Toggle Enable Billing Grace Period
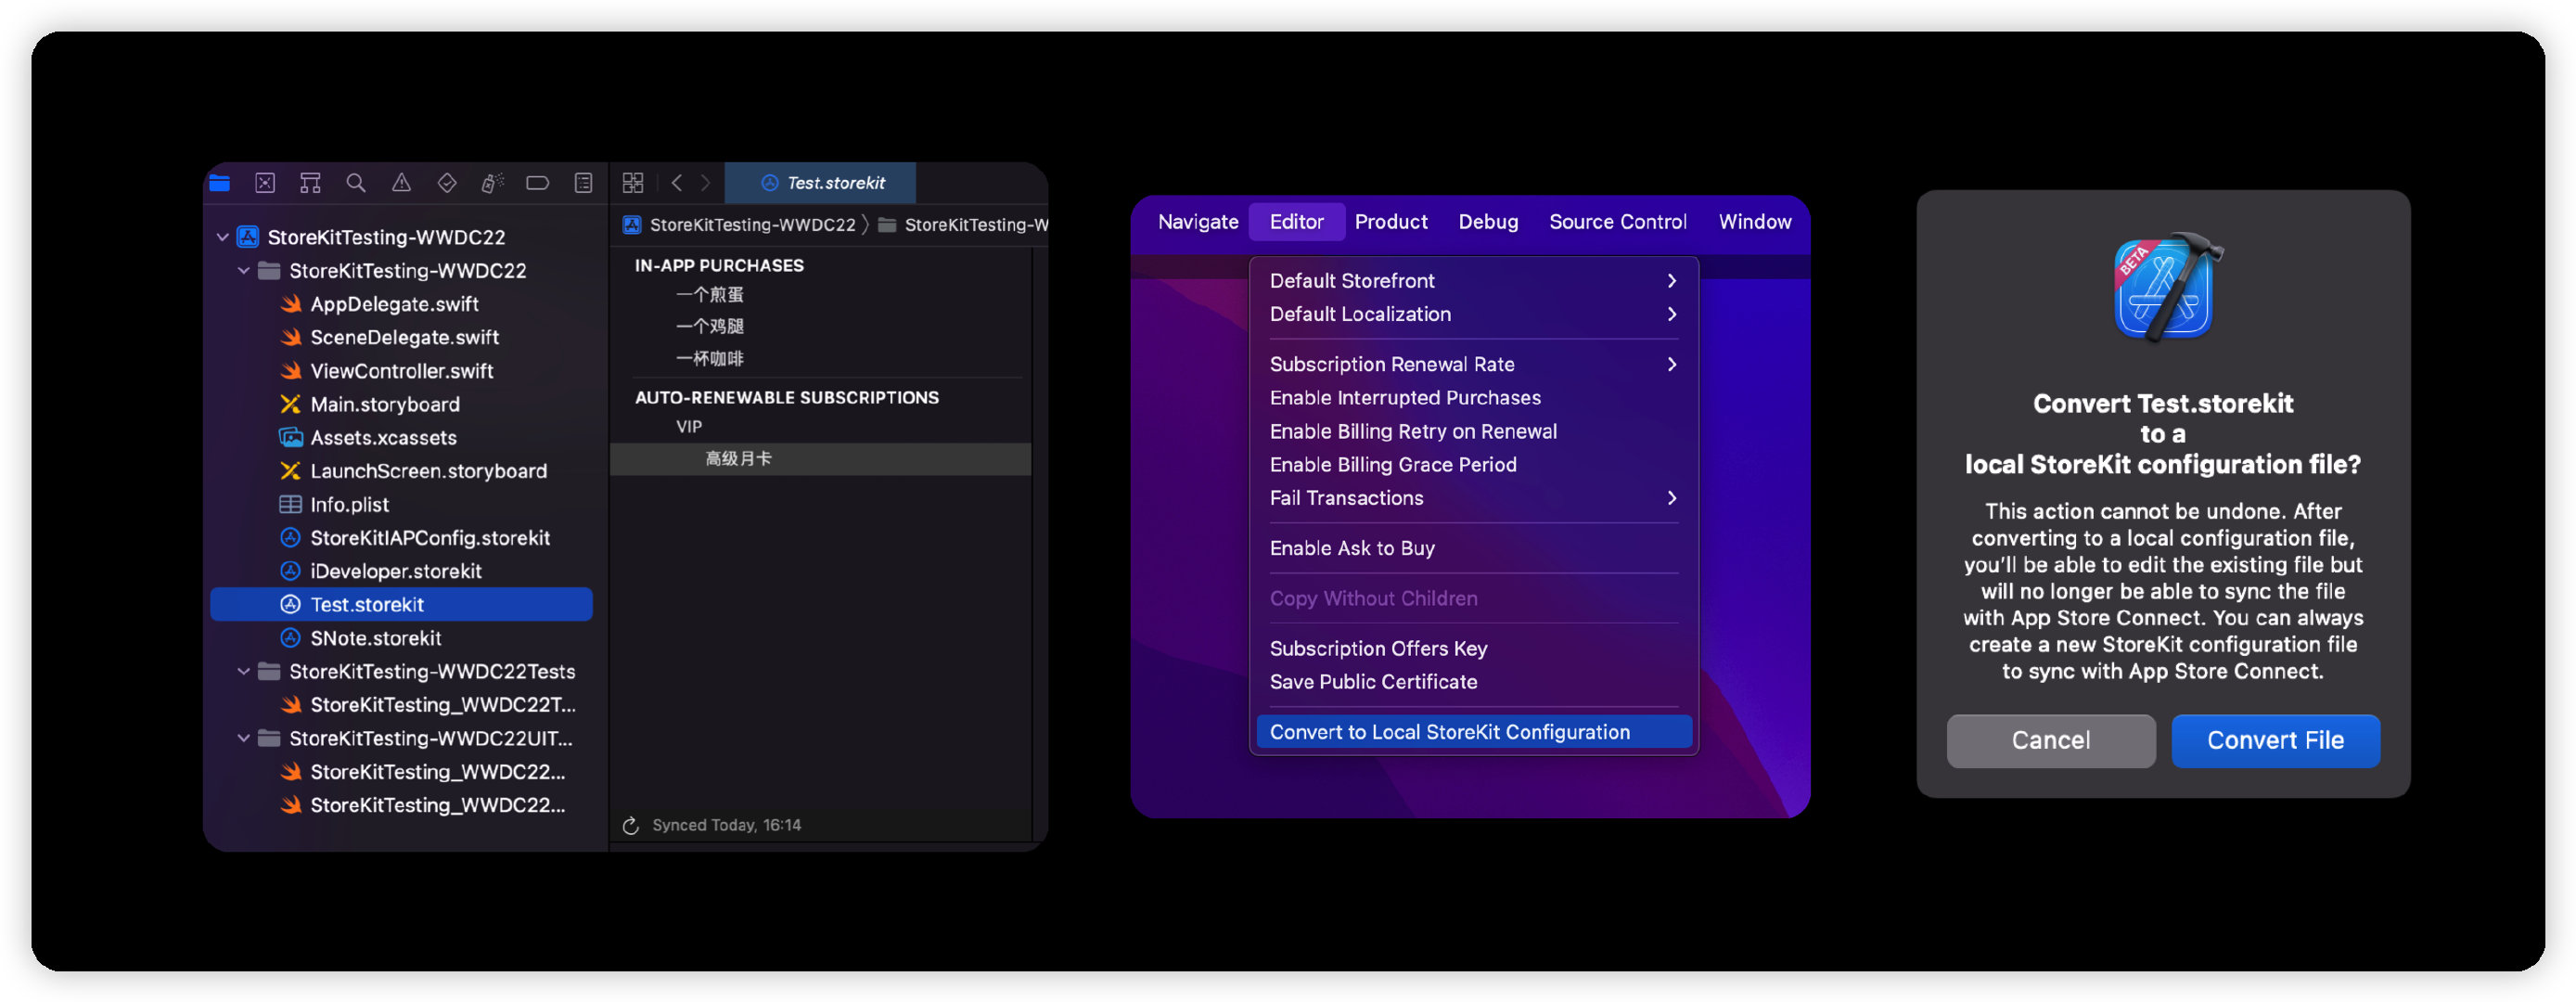This screenshot has width=2576, height=1002. pyautogui.click(x=1474, y=465)
